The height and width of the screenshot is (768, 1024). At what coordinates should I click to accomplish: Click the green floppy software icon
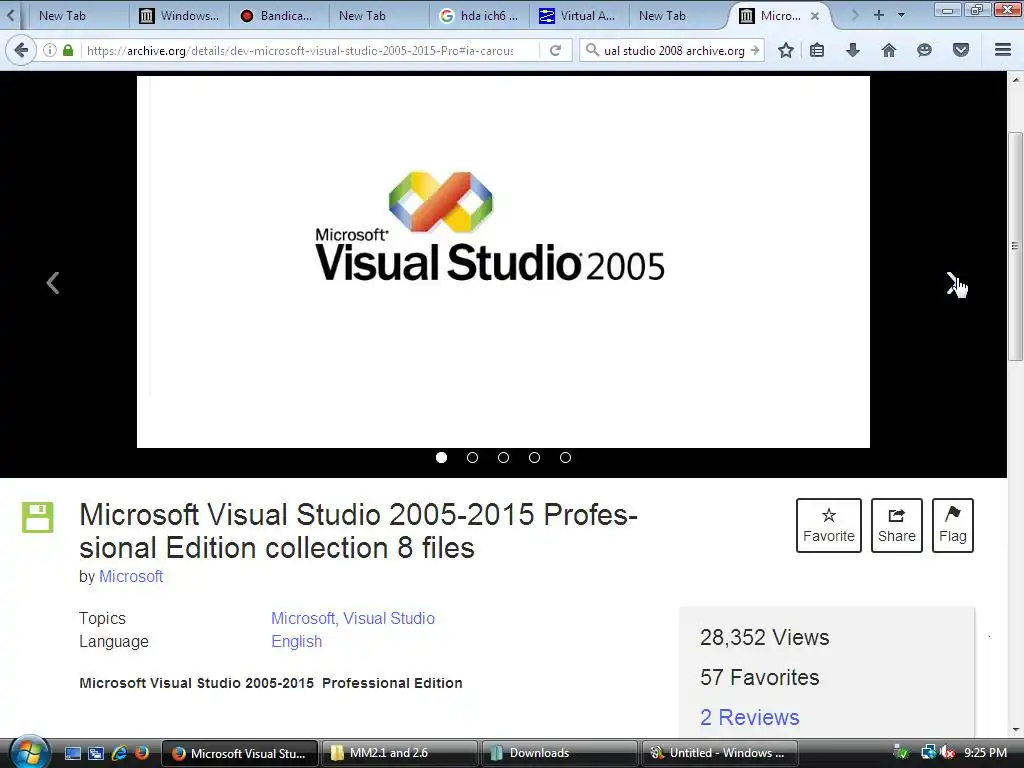[38, 518]
